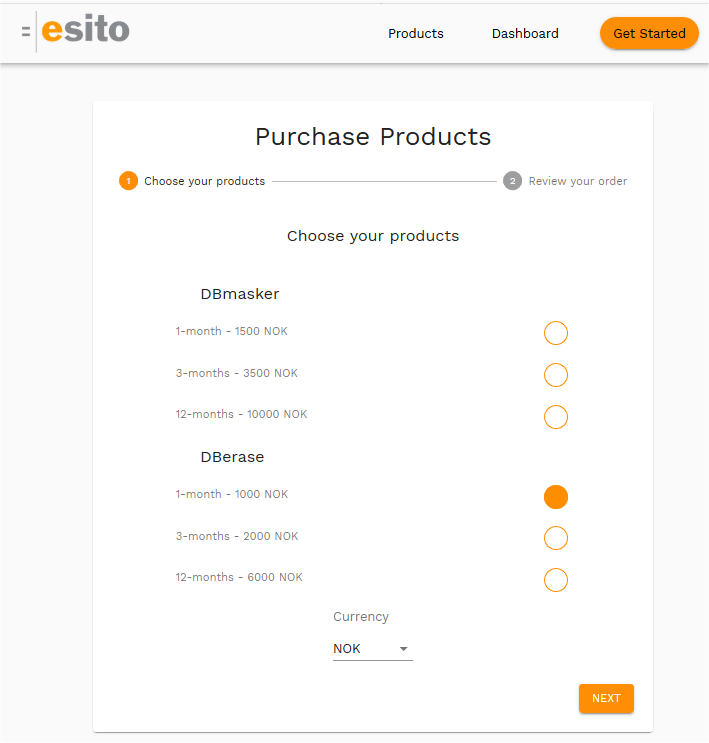Select DBmasker 3-months 3500 NOK option
709x743 pixels.
556,375
